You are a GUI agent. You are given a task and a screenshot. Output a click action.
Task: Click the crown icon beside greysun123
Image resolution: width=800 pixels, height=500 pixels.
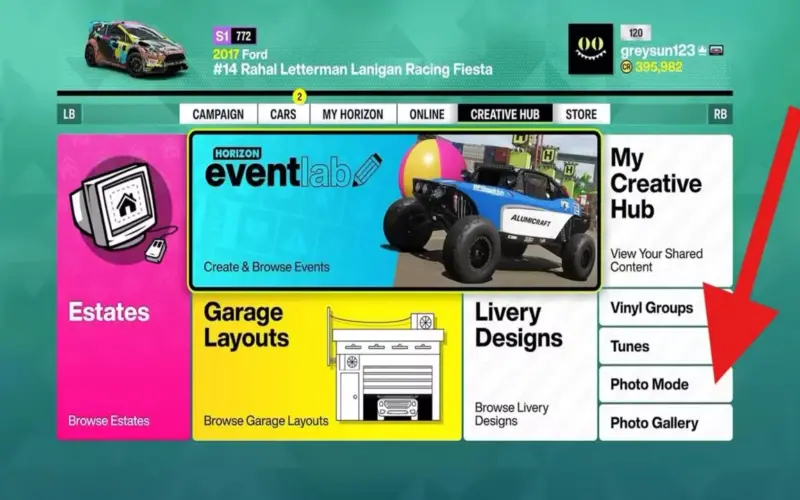(702, 51)
